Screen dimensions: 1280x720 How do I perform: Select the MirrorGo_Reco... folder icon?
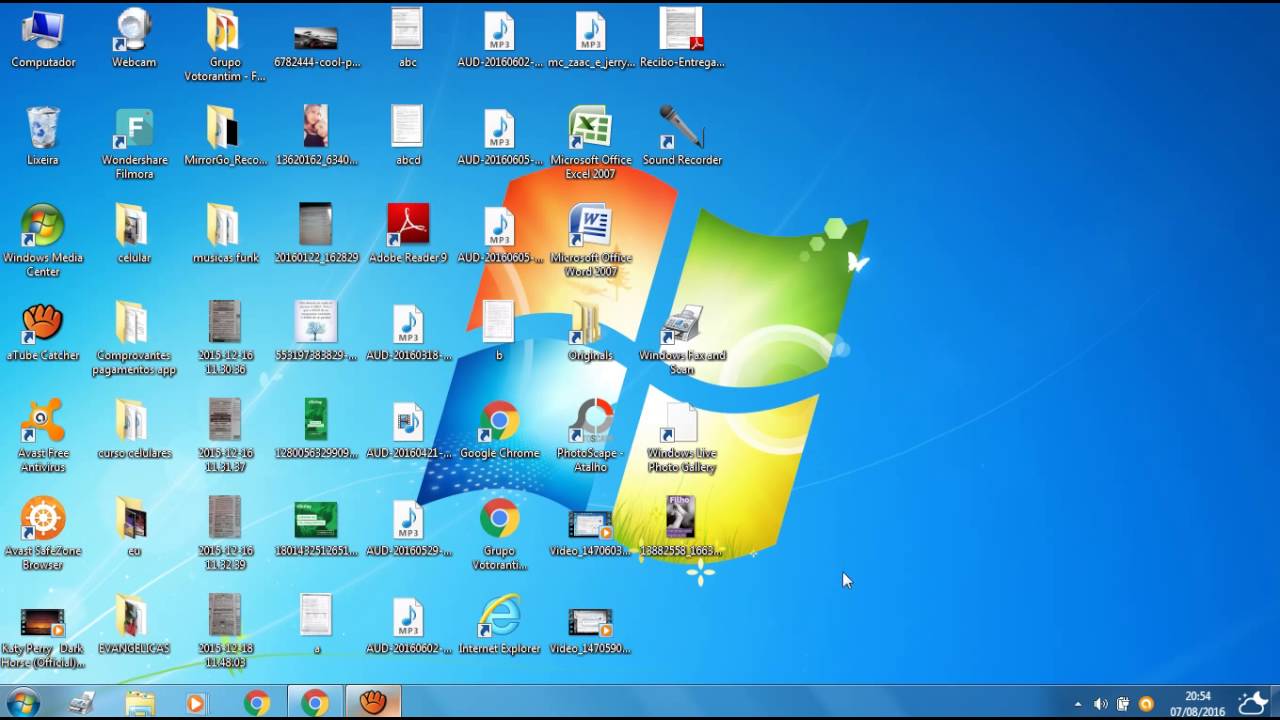[x=225, y=135]
